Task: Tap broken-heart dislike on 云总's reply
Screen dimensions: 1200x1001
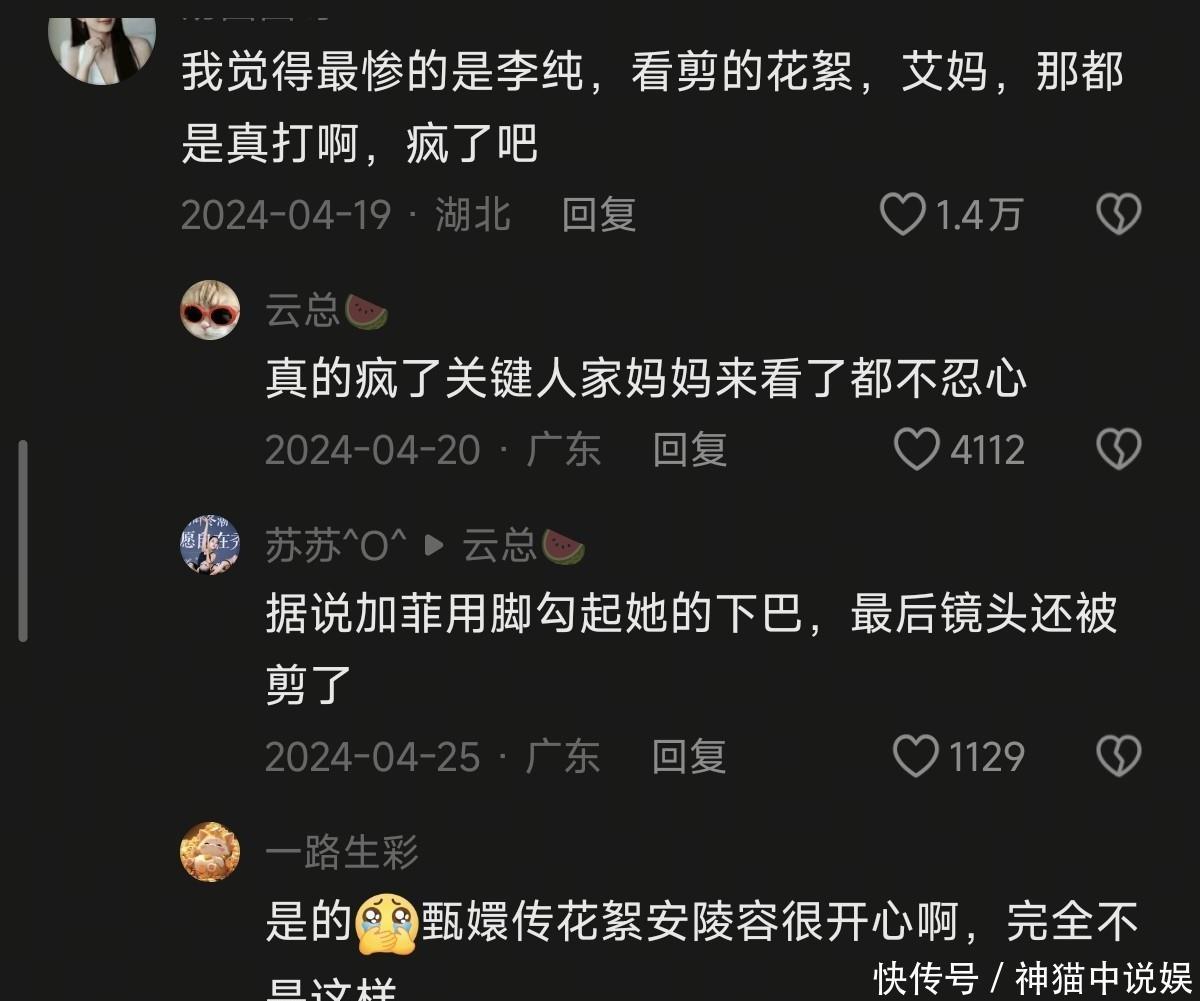Action: (1118, 450)
